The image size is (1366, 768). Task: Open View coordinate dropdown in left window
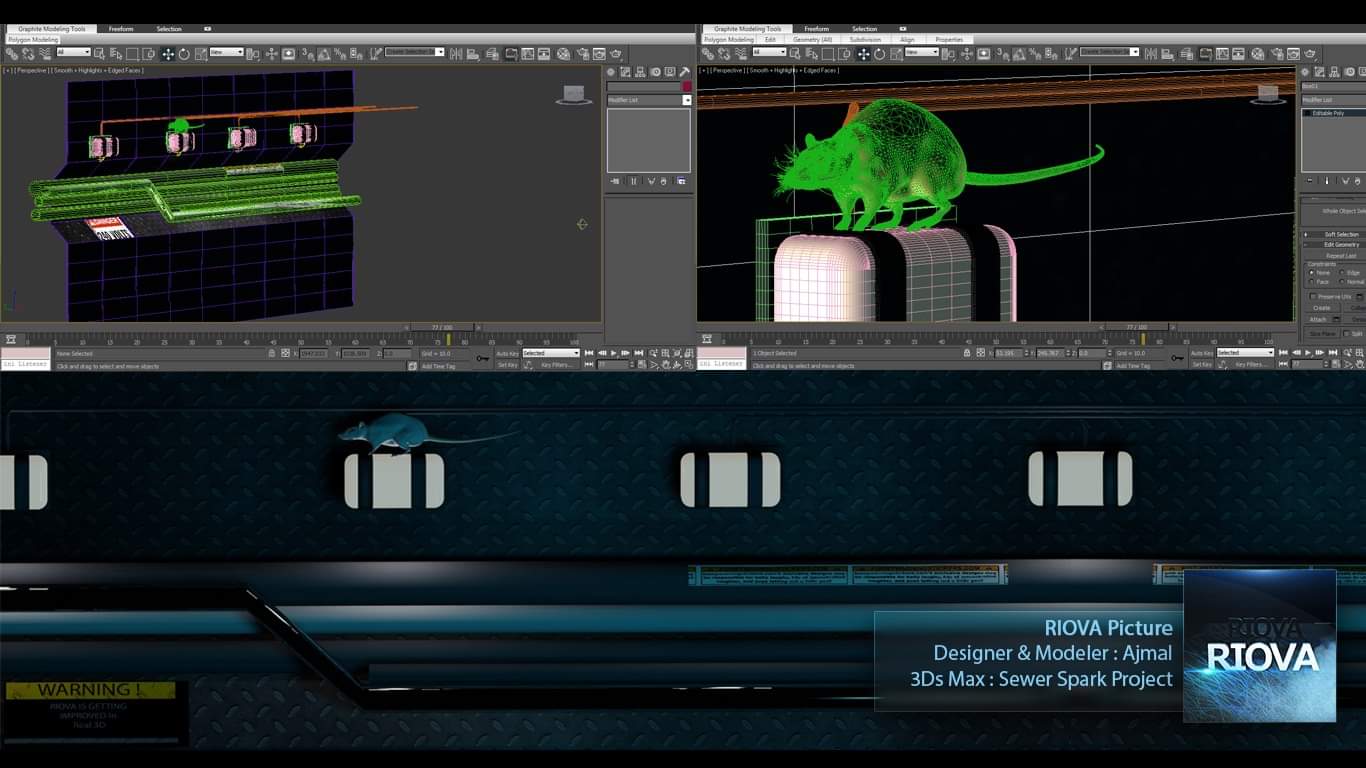226,52
